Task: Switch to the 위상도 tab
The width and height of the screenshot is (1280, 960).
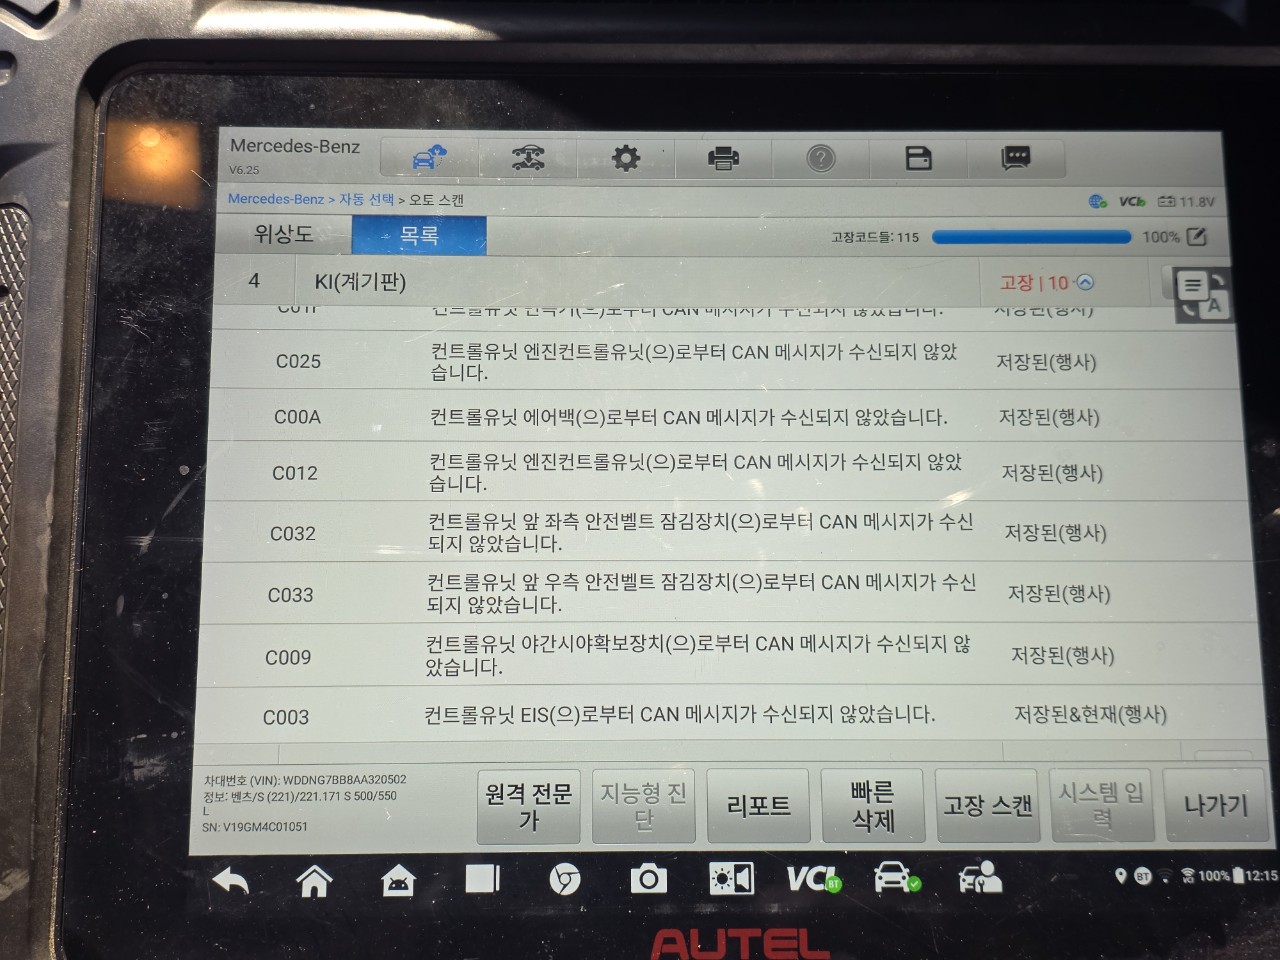Action: 283,234
